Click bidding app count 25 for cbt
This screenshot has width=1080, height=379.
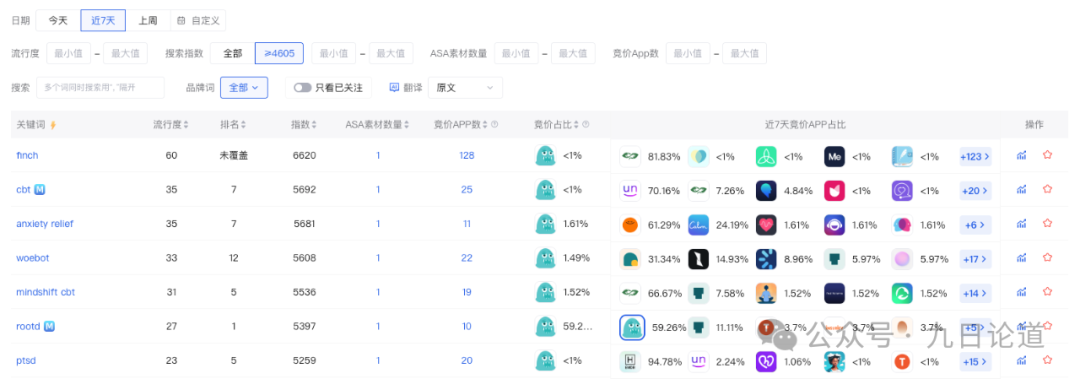(467, 189)
